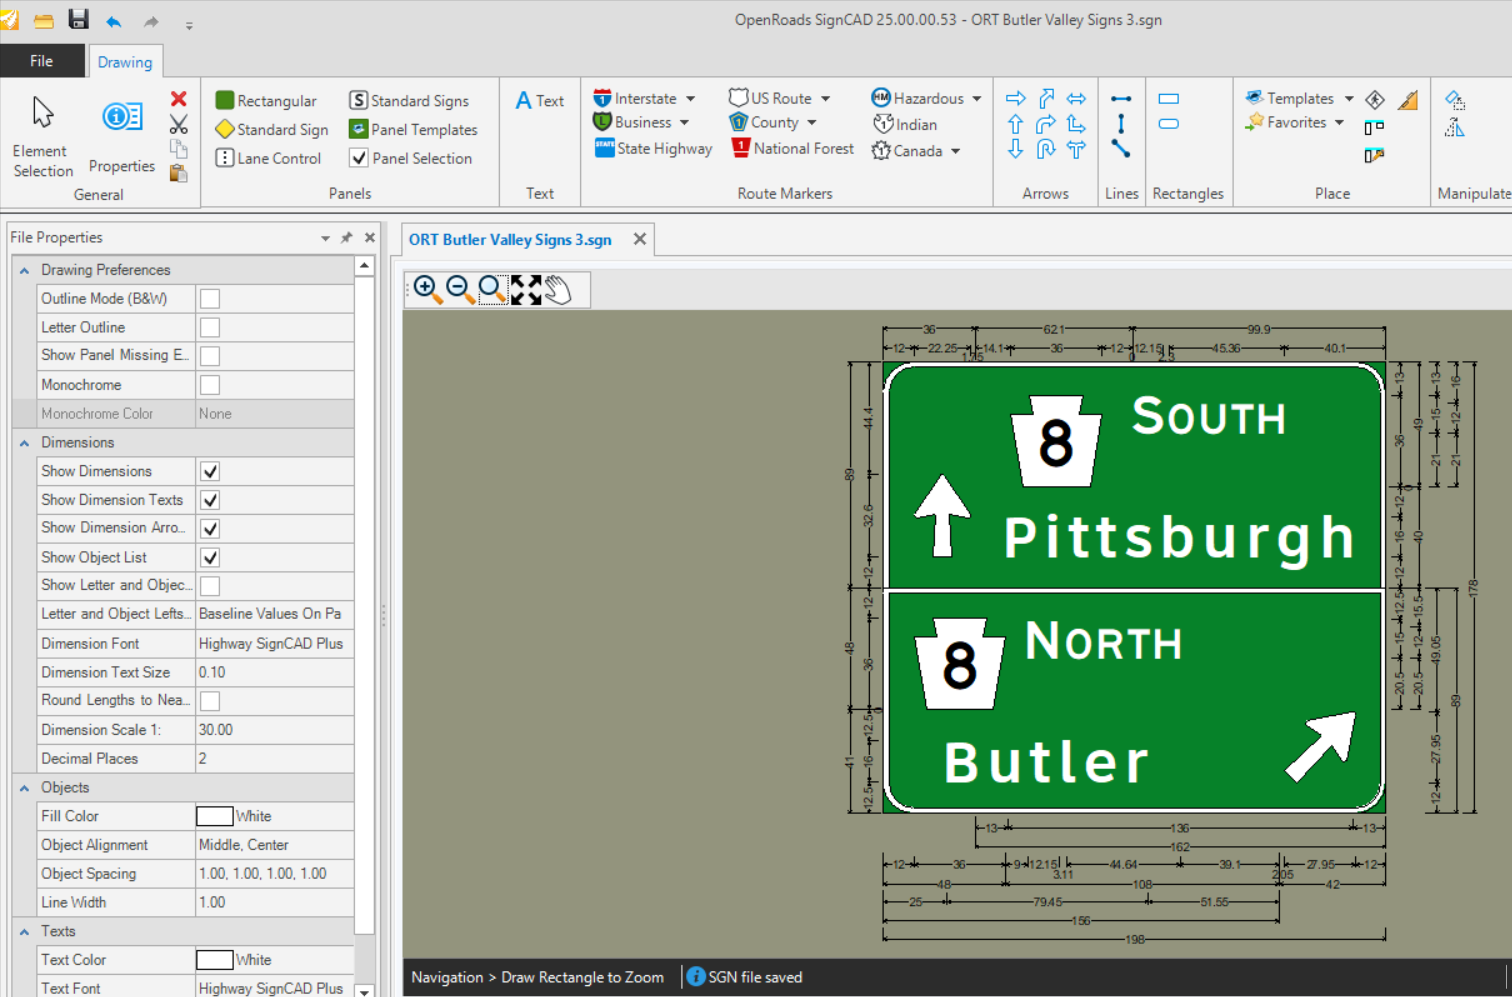
Task: Open file with folder icon
Action: tap(43, 20)
